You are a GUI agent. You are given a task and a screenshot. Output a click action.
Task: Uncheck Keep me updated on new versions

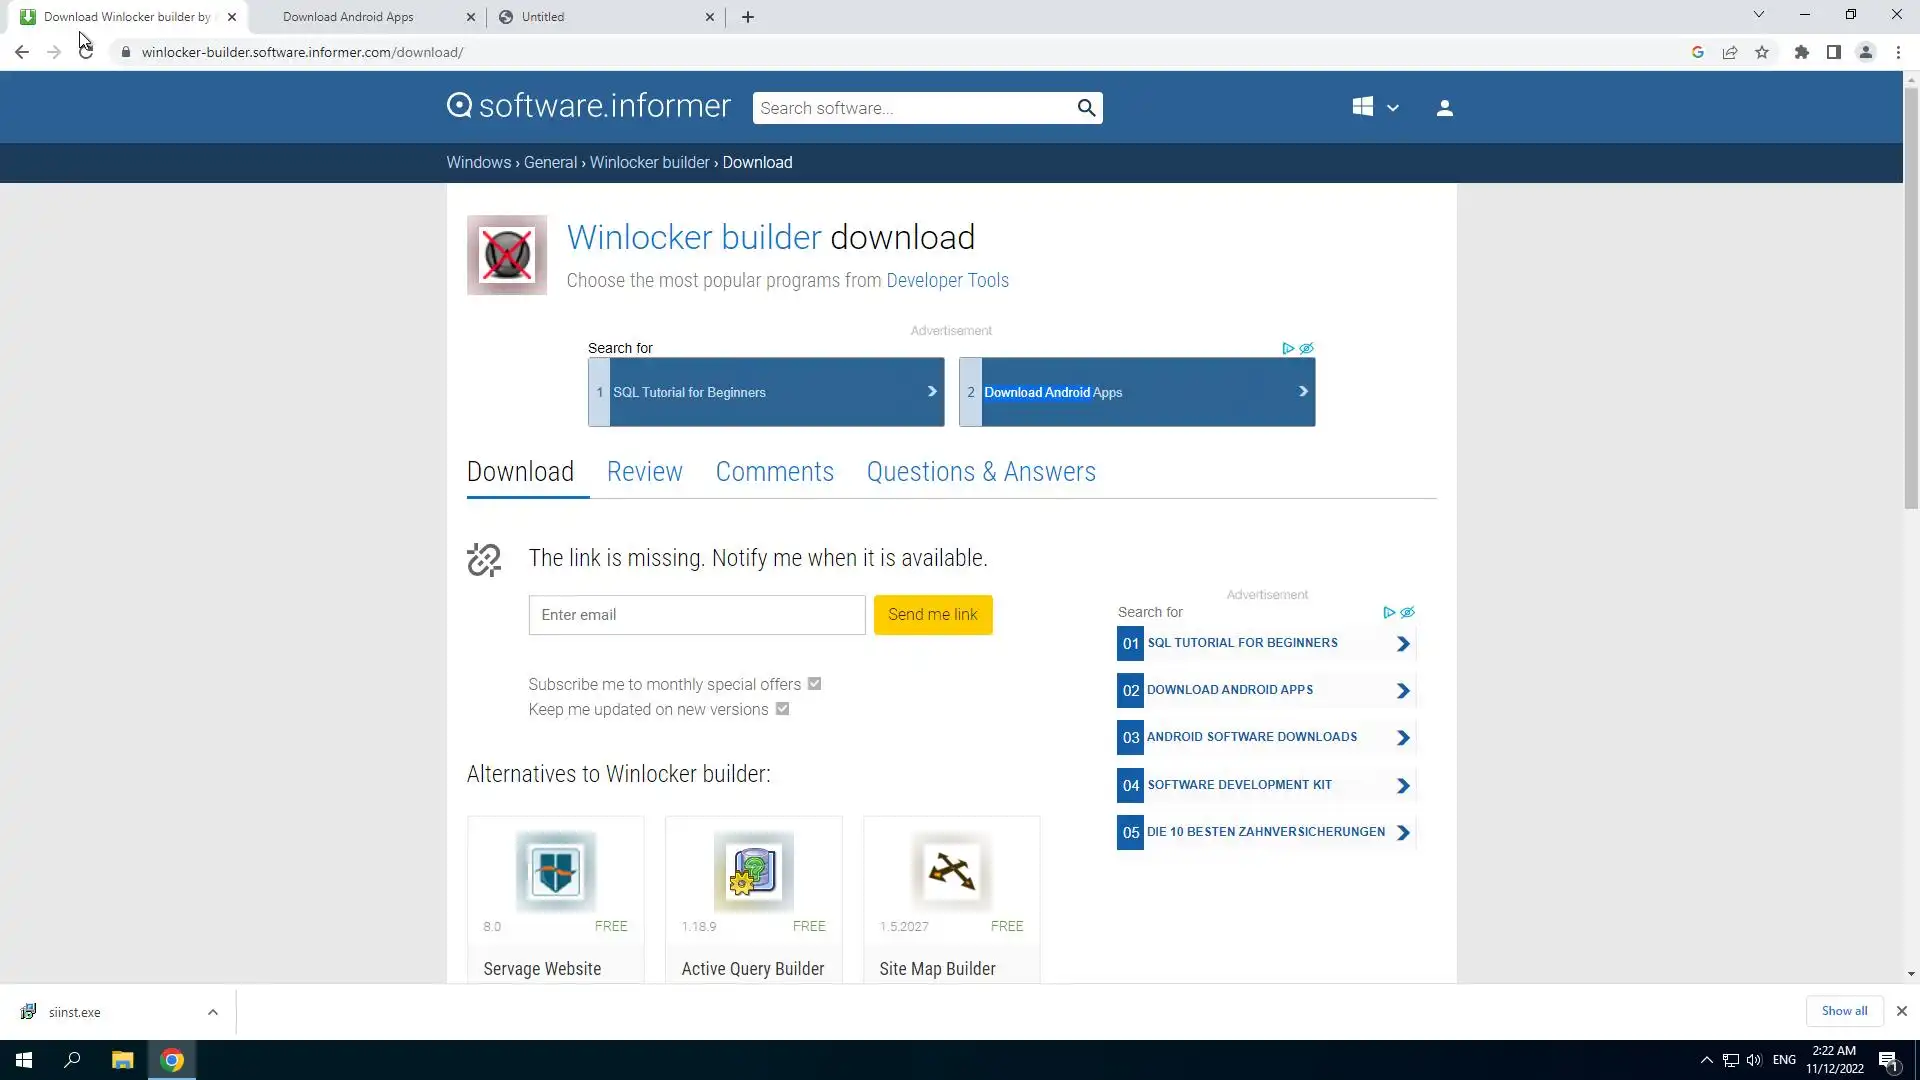(782, 709)
